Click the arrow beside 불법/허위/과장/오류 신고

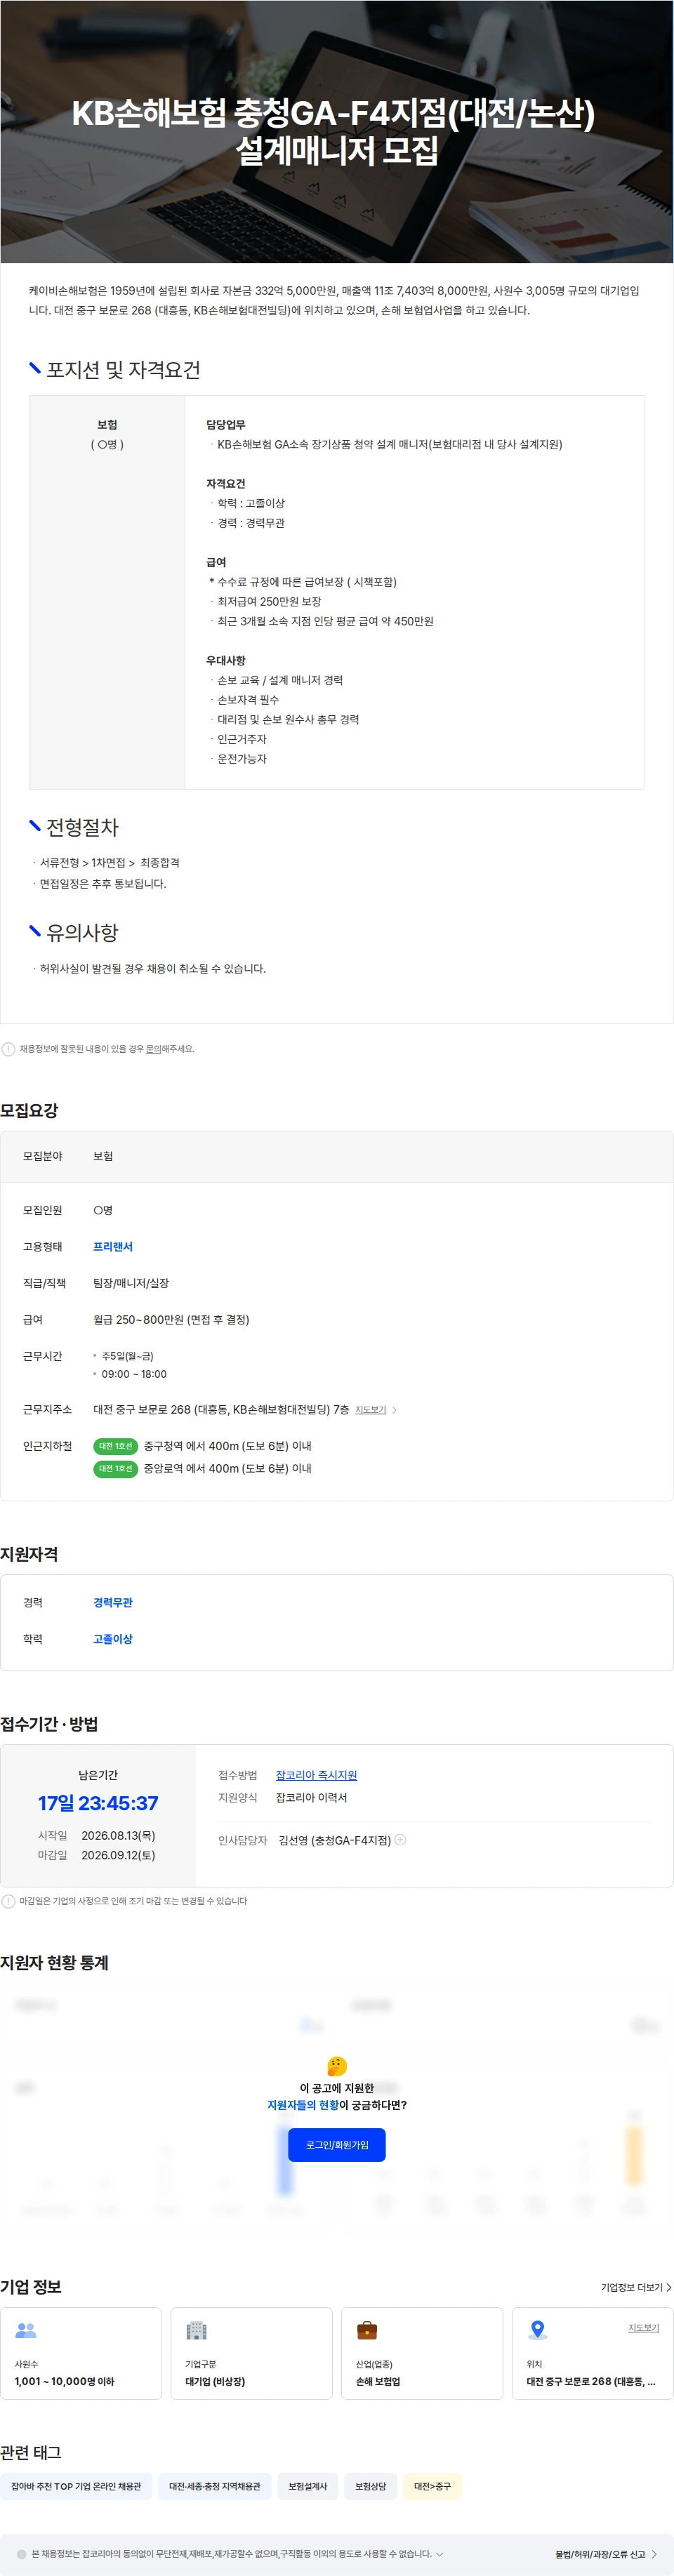(654, 2554)
